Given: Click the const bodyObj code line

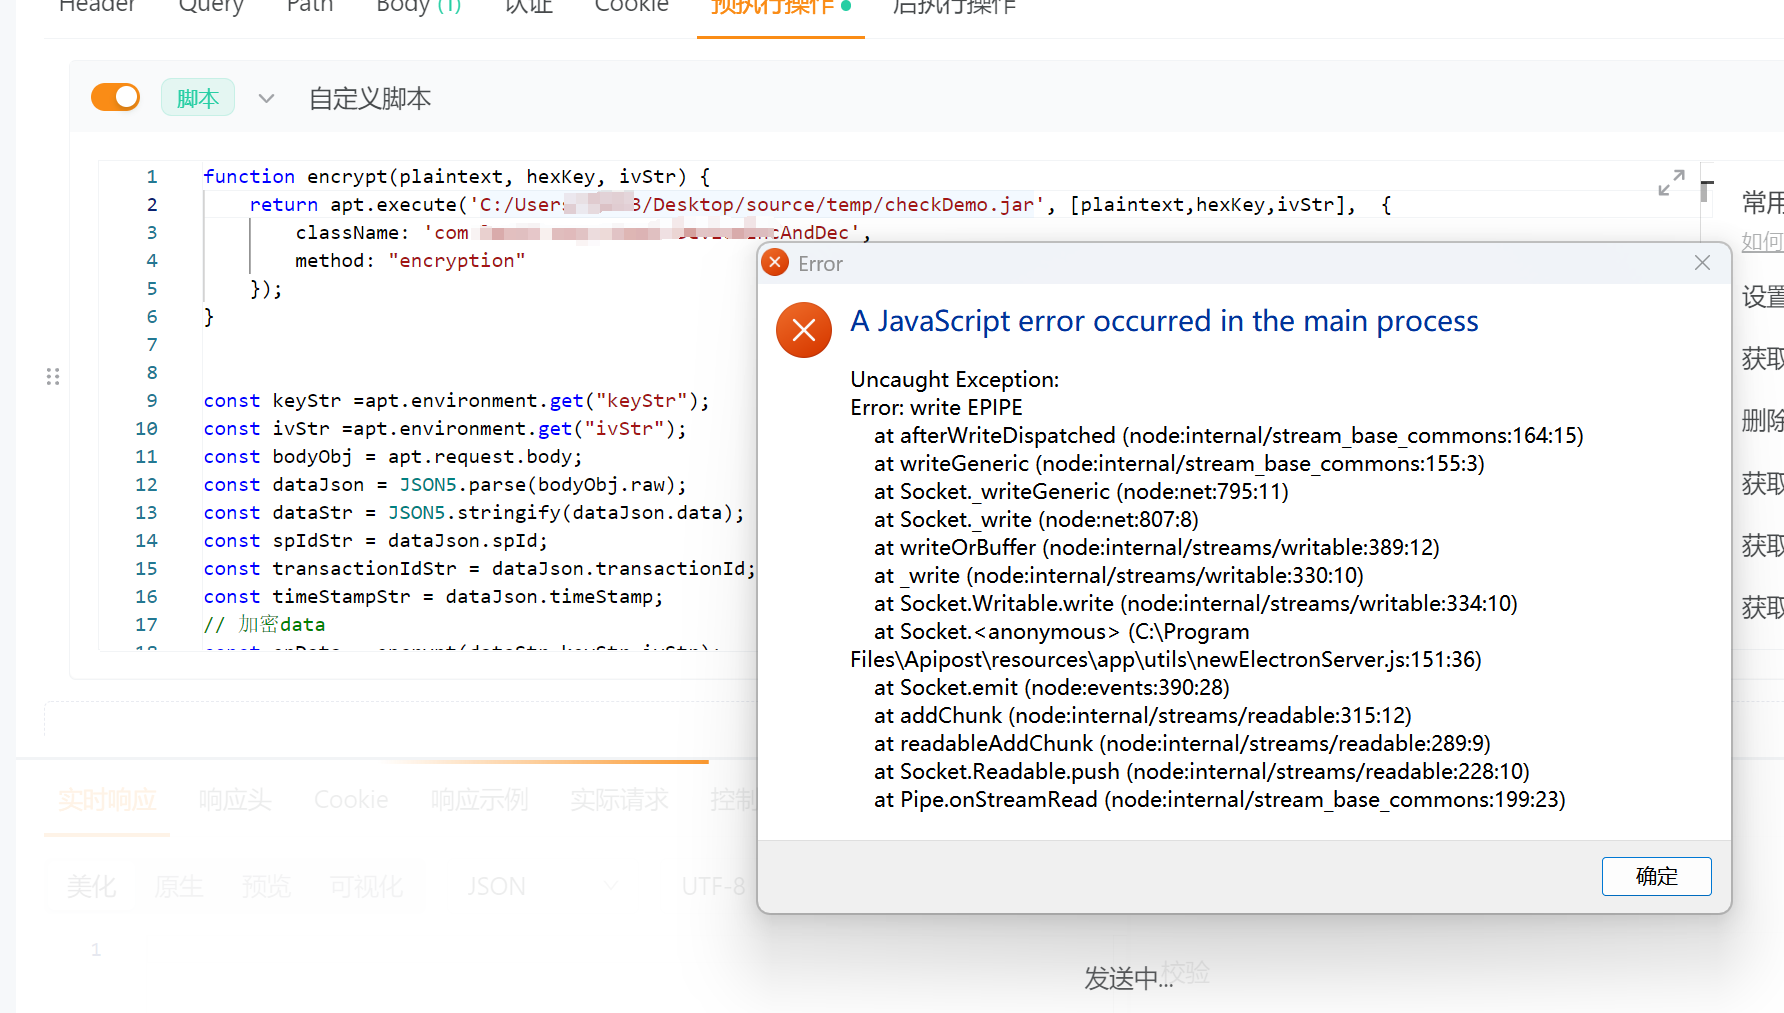Looking at the screenshot, I should tap(392, 457).
